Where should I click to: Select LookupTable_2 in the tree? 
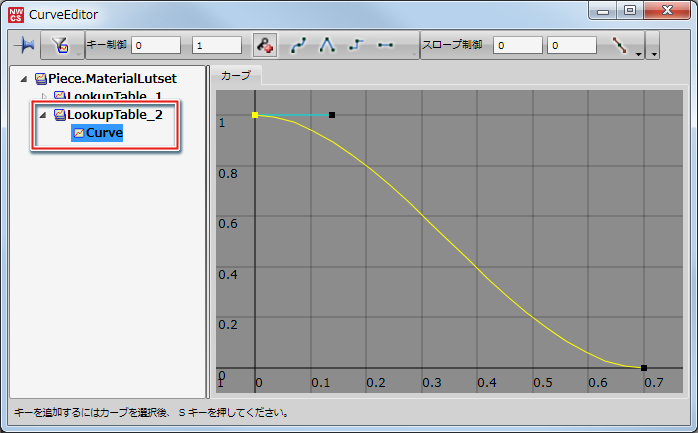113,115
